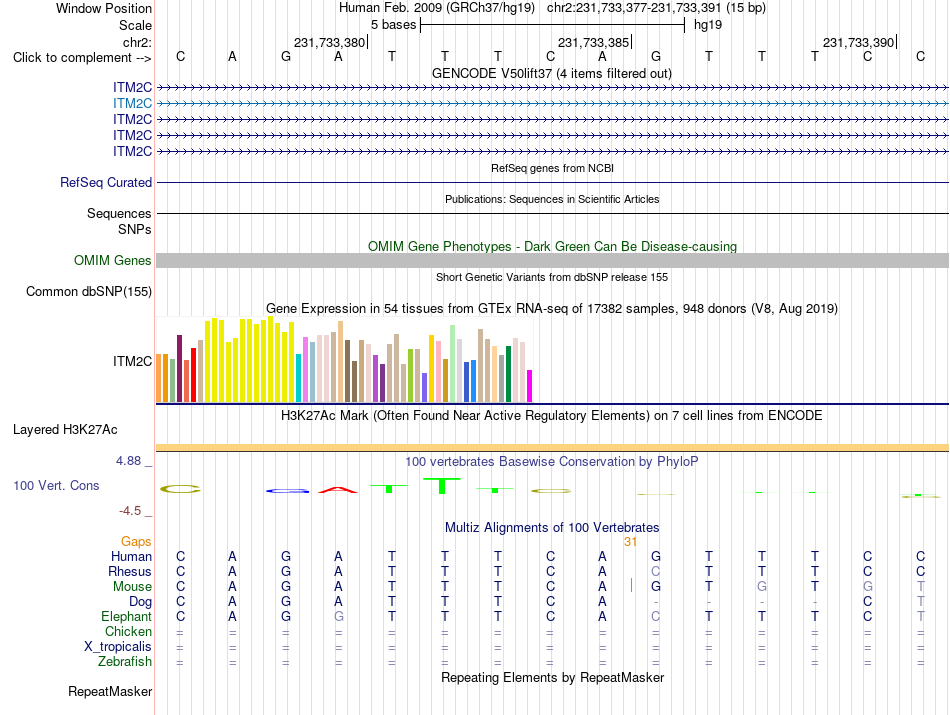Click the 4.88 PhyloP upper value

(128, 461)
